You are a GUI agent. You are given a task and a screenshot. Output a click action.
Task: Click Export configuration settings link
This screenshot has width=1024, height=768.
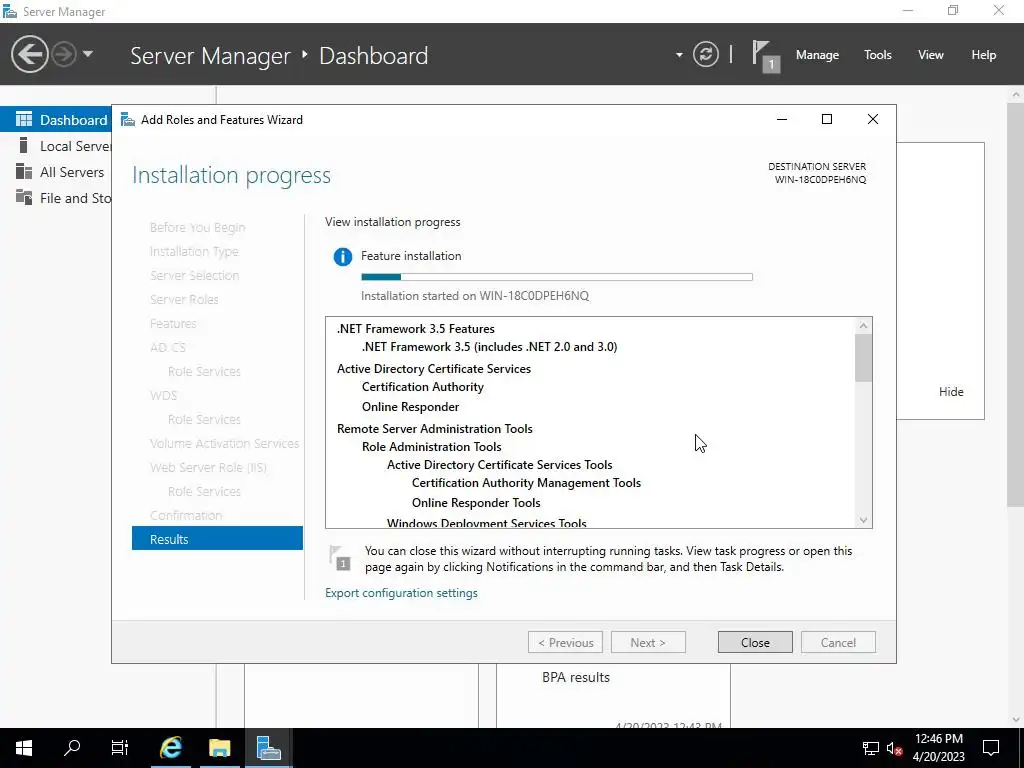click(x=401, y=593)
